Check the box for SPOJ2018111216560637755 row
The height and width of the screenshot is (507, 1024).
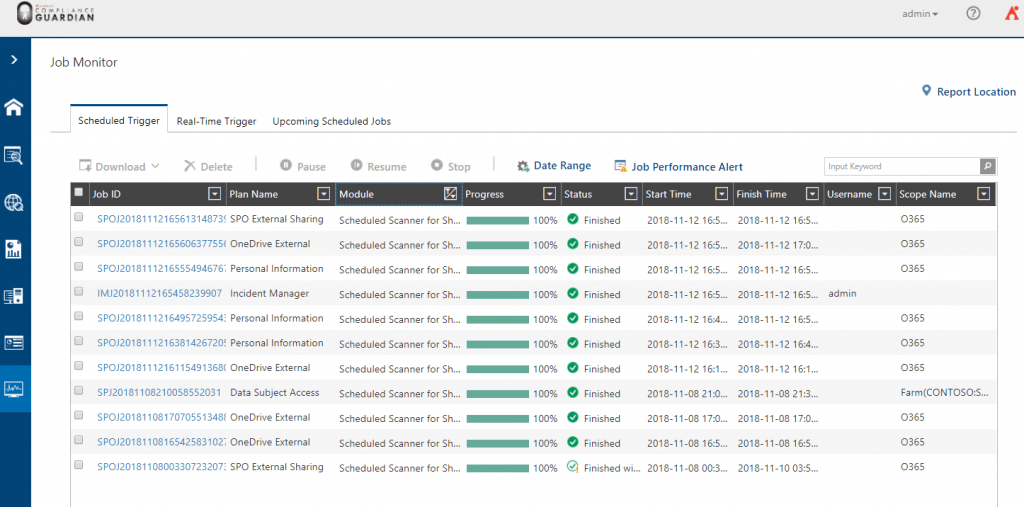click(79, 242)
